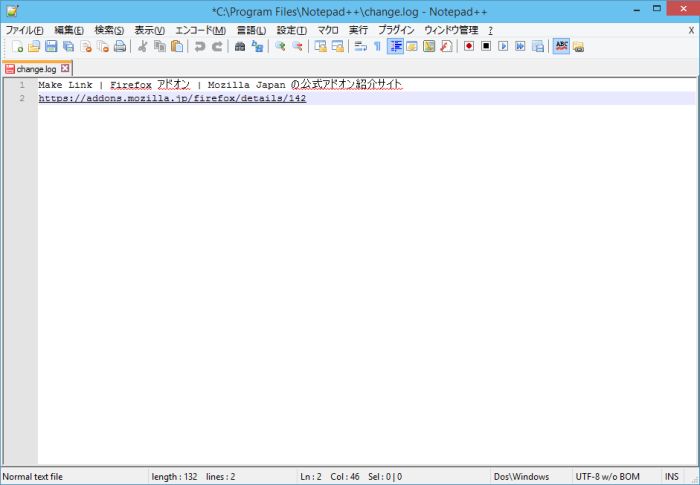700x485 pixels.
Task: Close the document with menu bar X
Action: (x=691, y=30)
